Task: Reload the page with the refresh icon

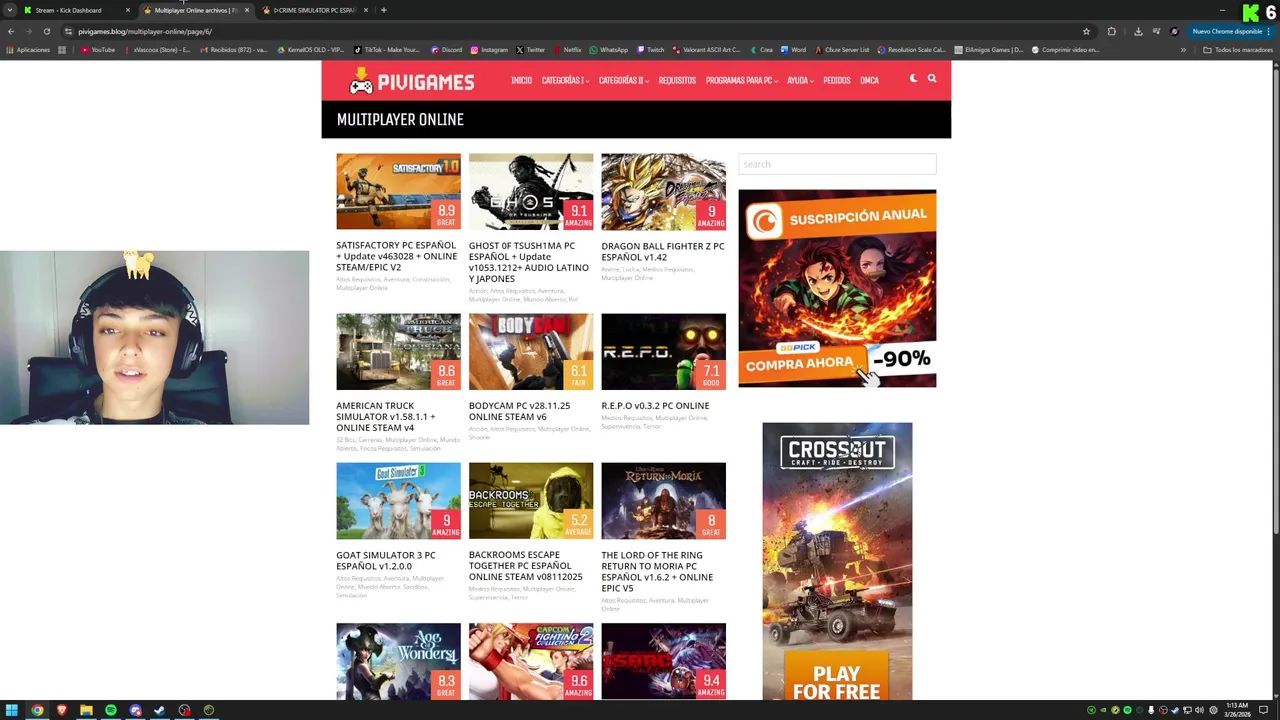Action: (x=46, y=31)
